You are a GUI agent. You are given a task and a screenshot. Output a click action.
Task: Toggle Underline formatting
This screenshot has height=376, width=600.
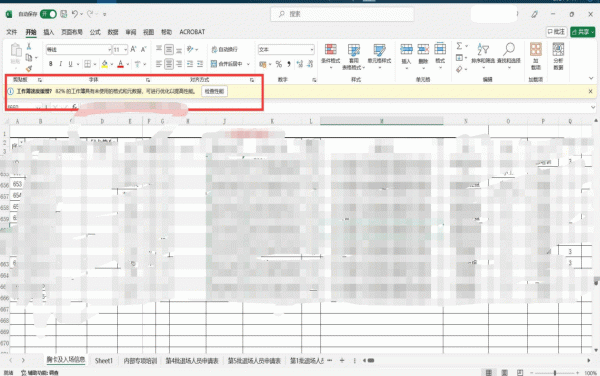(x=70, y=64)
